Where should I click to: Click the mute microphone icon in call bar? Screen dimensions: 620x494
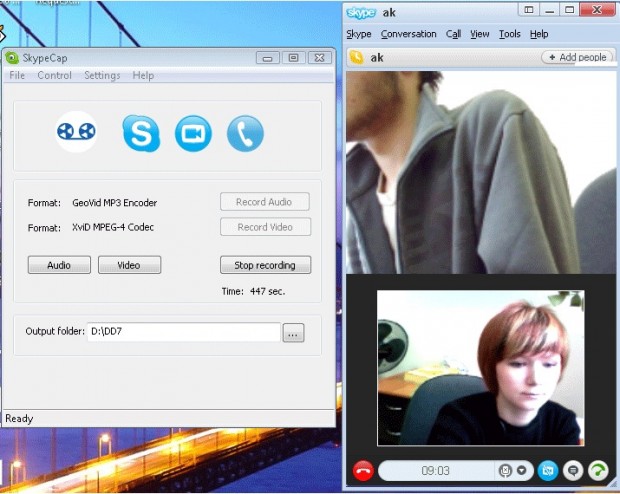(x=505, y=471)
